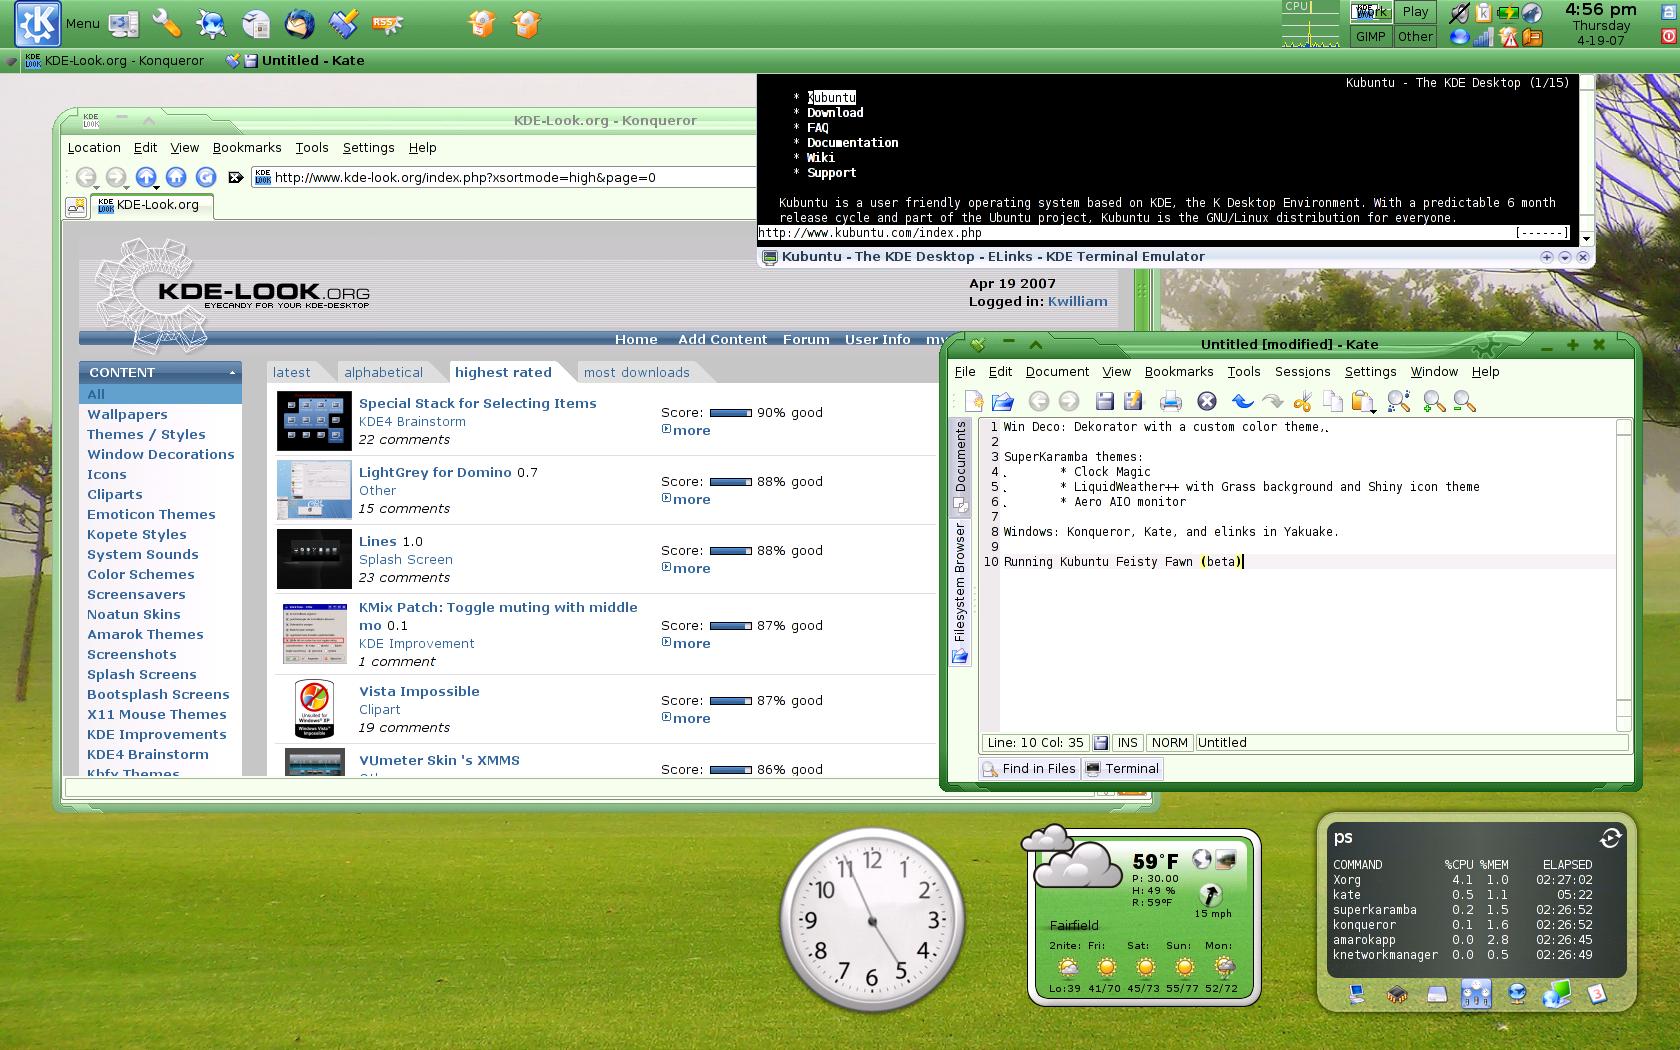
Task: Switch to the most downloads tab
Action: click(637, 372)
